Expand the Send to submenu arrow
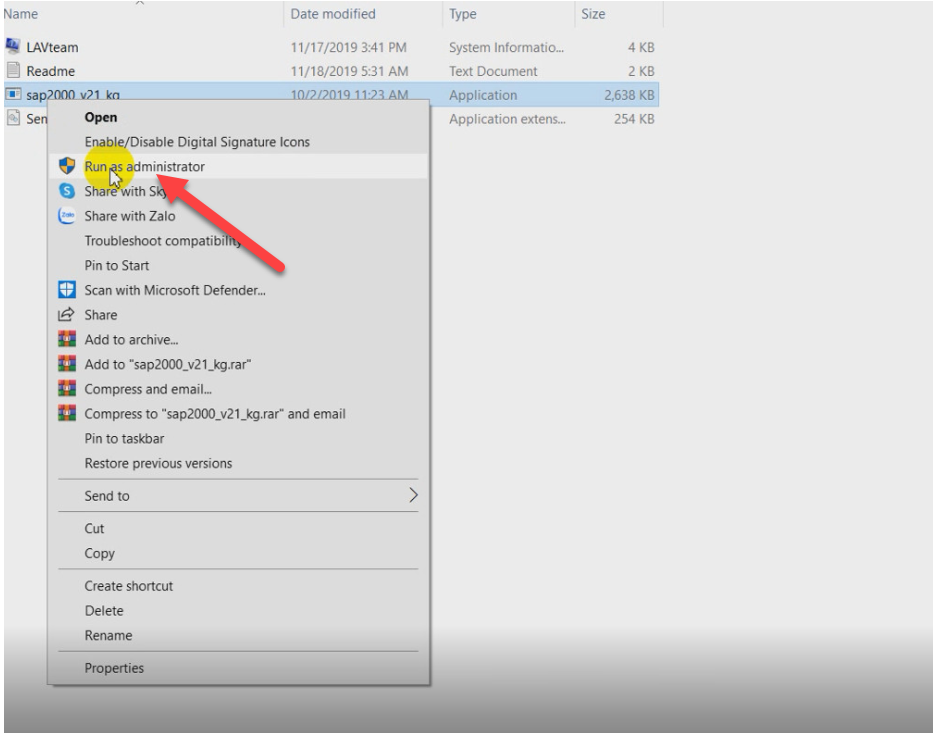Screen dimensions: 933x733 (413, 495)
